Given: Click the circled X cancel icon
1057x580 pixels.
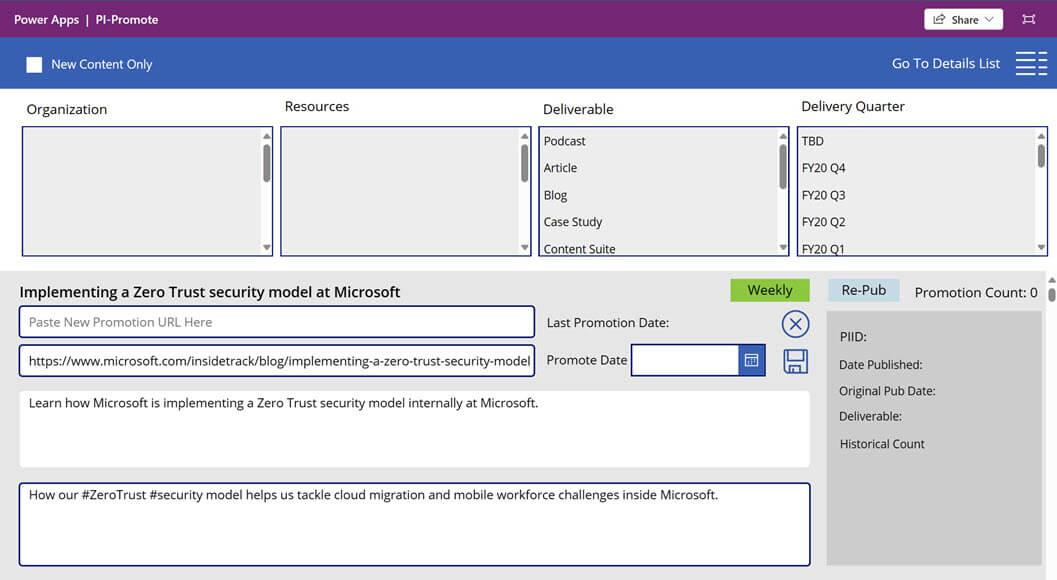Looking at the screenshot, I should pyautogui.click(x=795, y=324).
